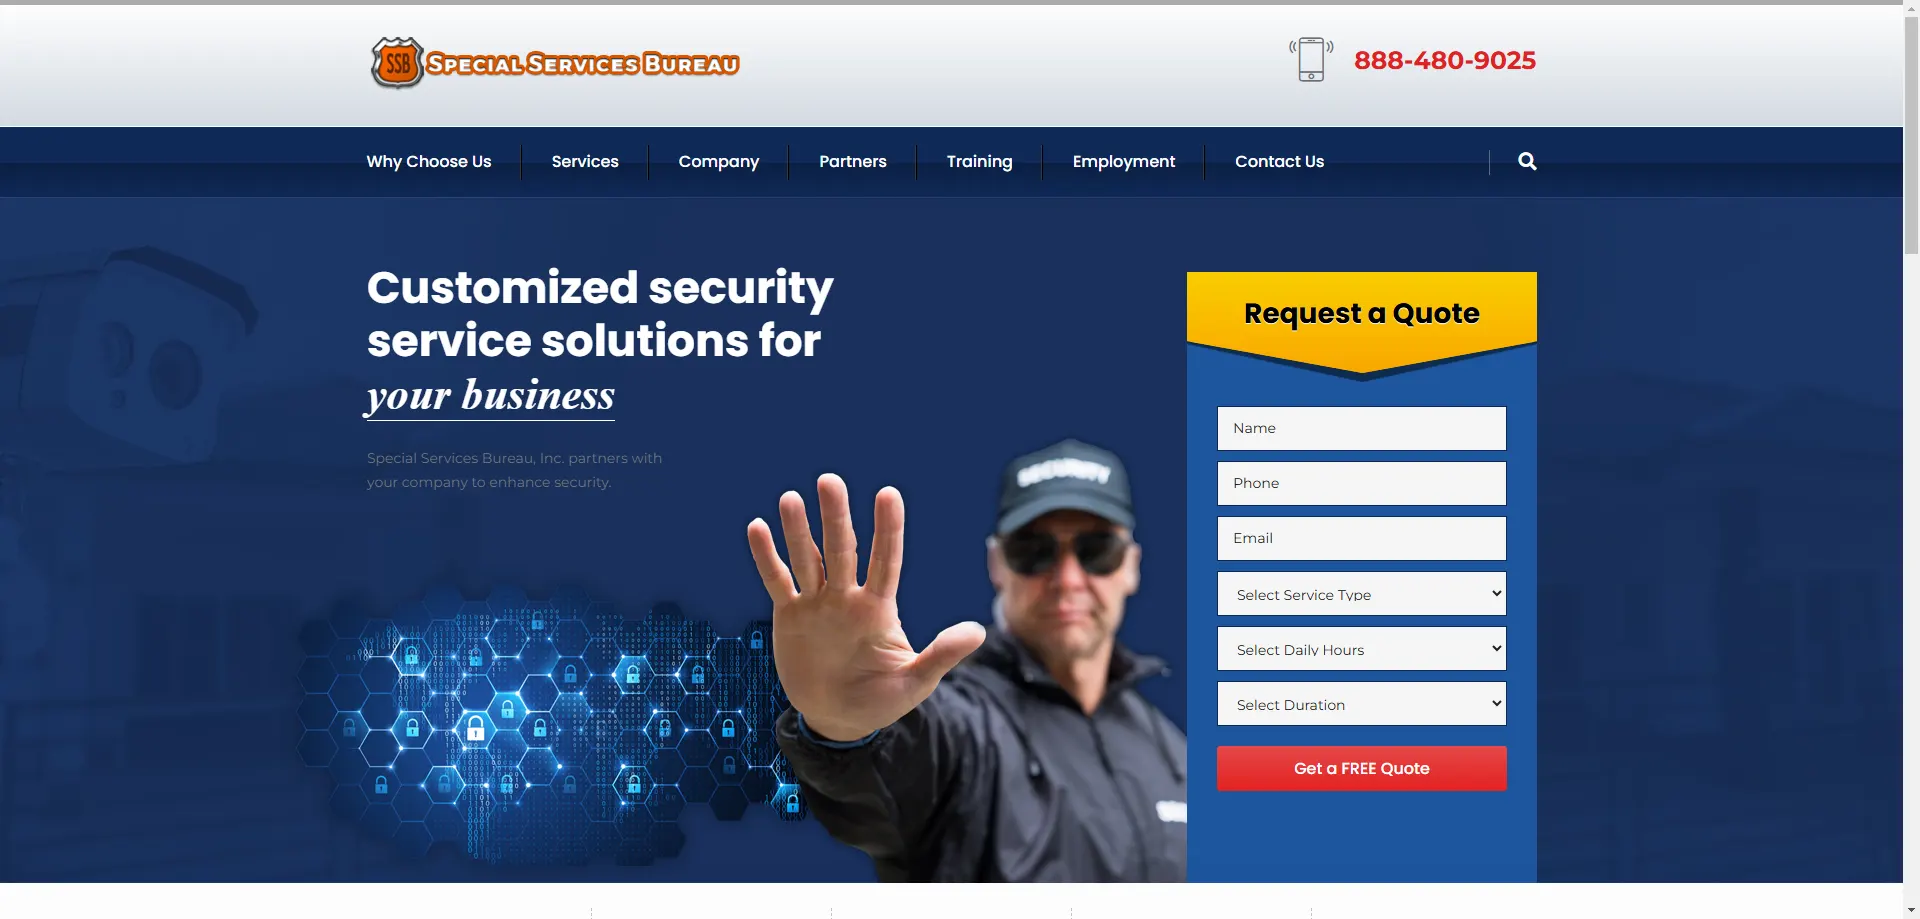Screen dimensions: 1920x919
Task: Expand the Select Duration dropdown
Action: pos(1361,704)
